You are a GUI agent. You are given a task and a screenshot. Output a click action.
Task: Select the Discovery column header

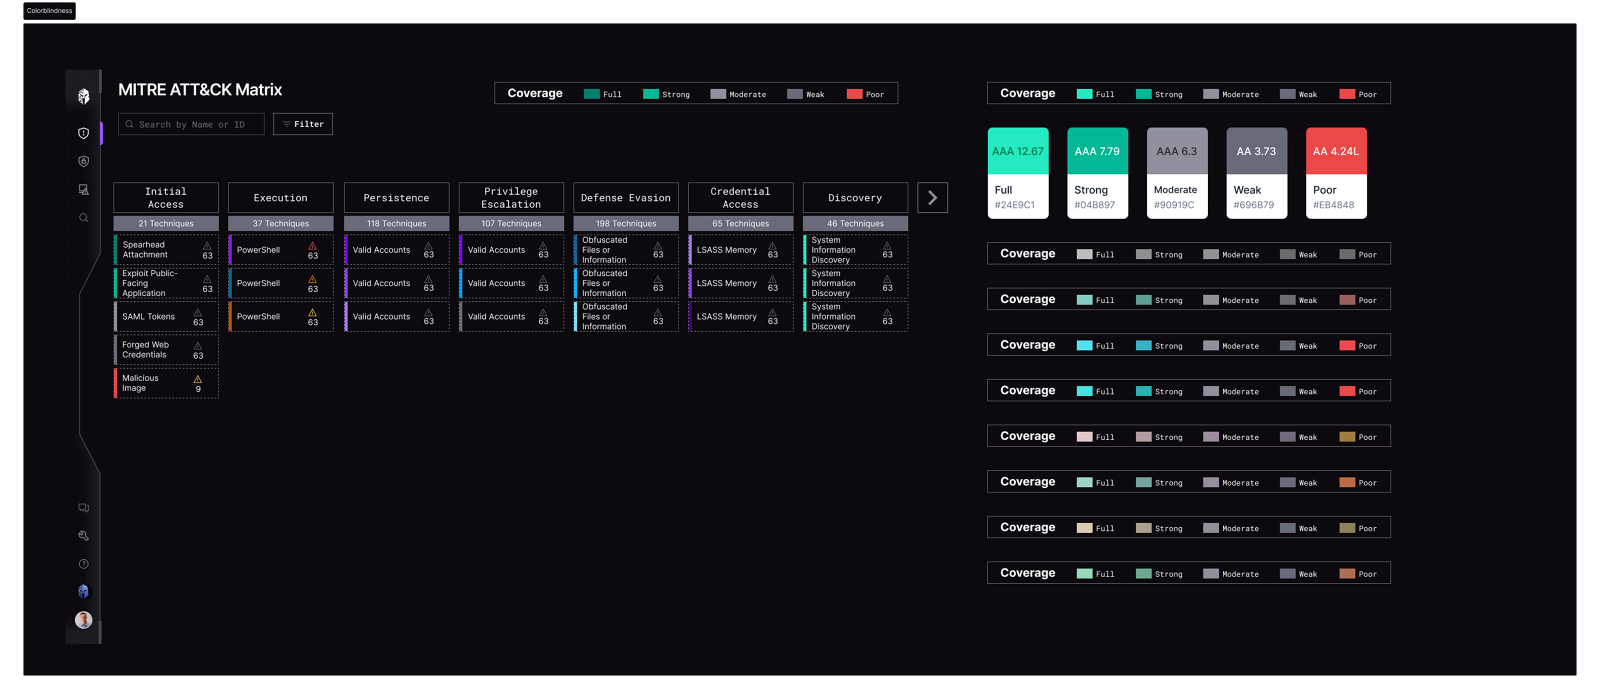[x=856, y=198]
